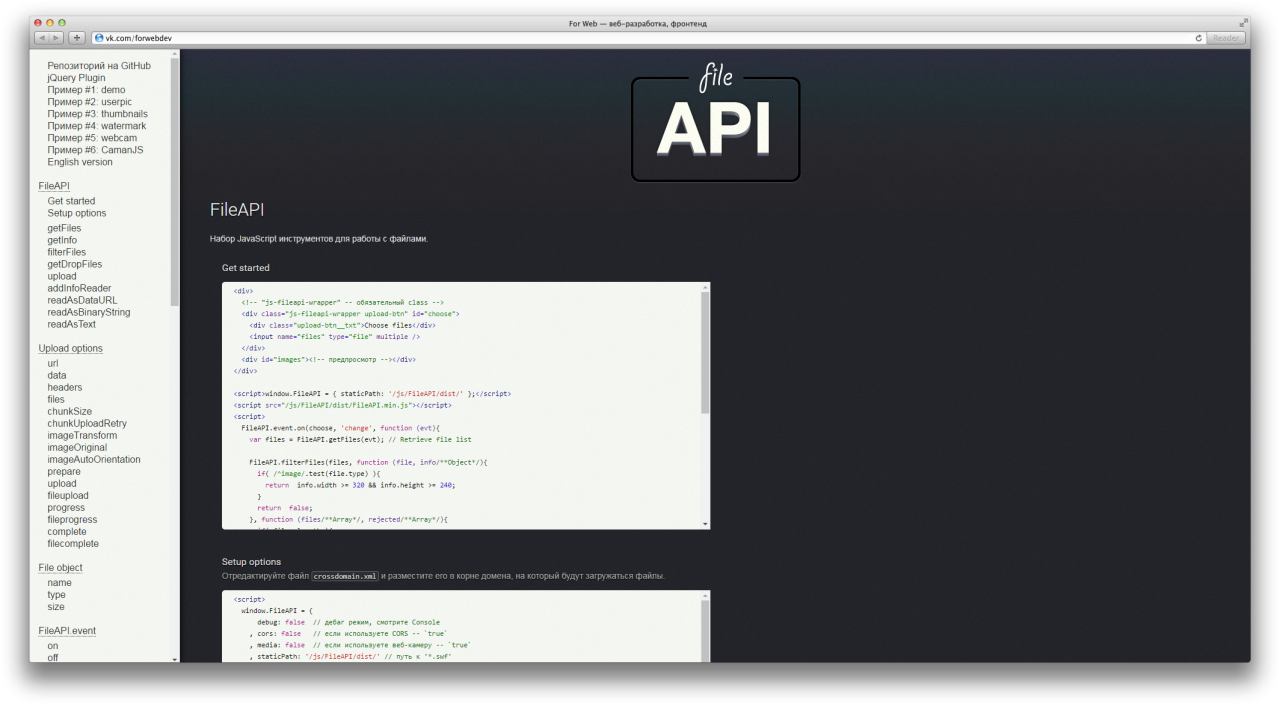
Task: Click the crossdomain.xml inline code text
Action: 345,576
